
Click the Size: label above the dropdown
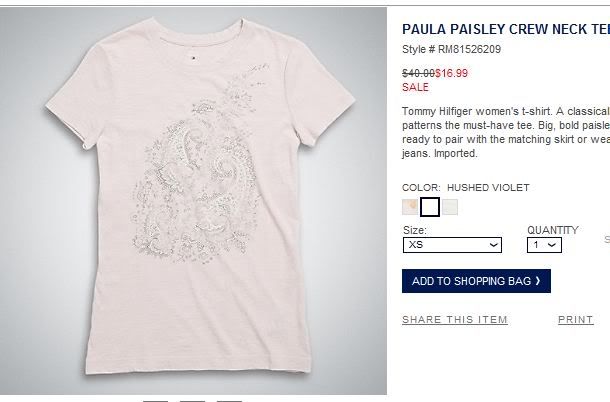(415, 230)
